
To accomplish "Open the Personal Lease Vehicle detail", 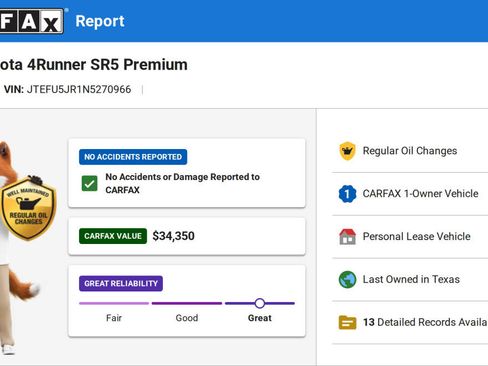I will [410, 236].
